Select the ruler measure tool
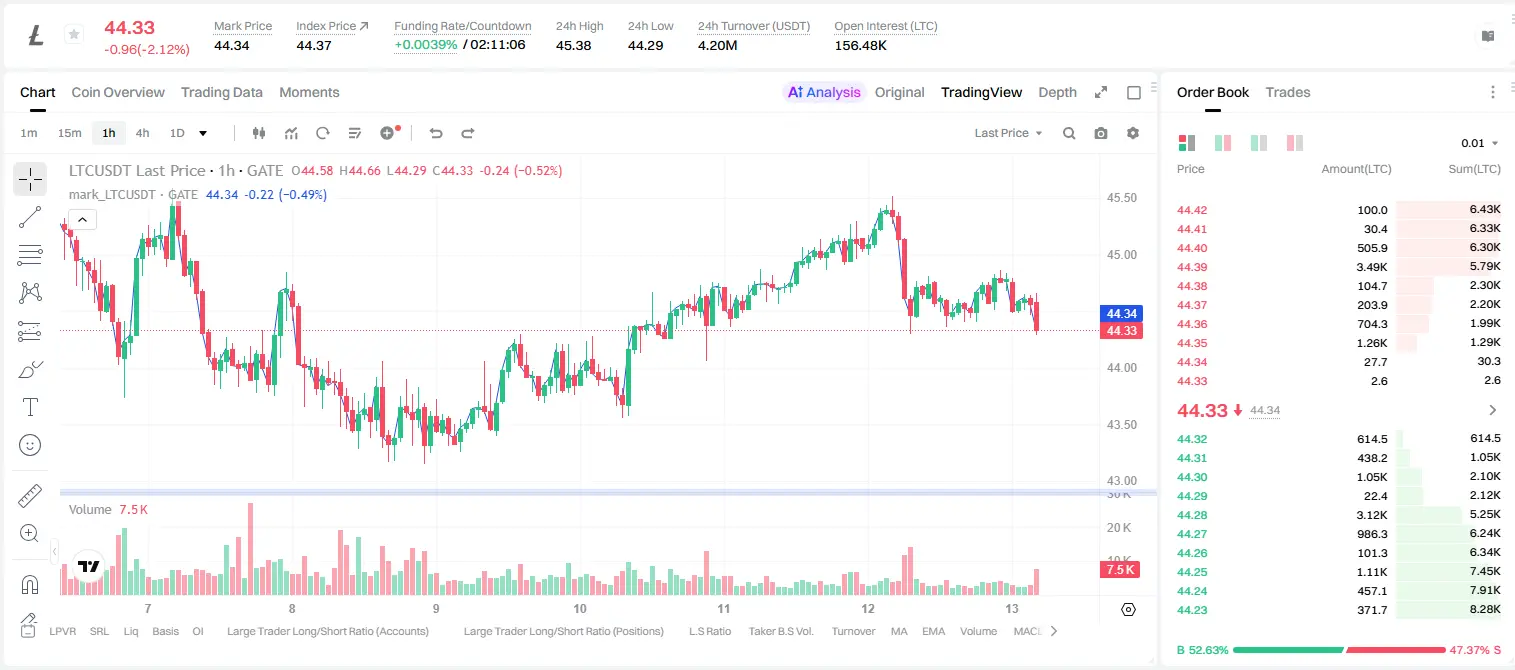This screenshot has width=1515, height=670. [x=30, y=496]
